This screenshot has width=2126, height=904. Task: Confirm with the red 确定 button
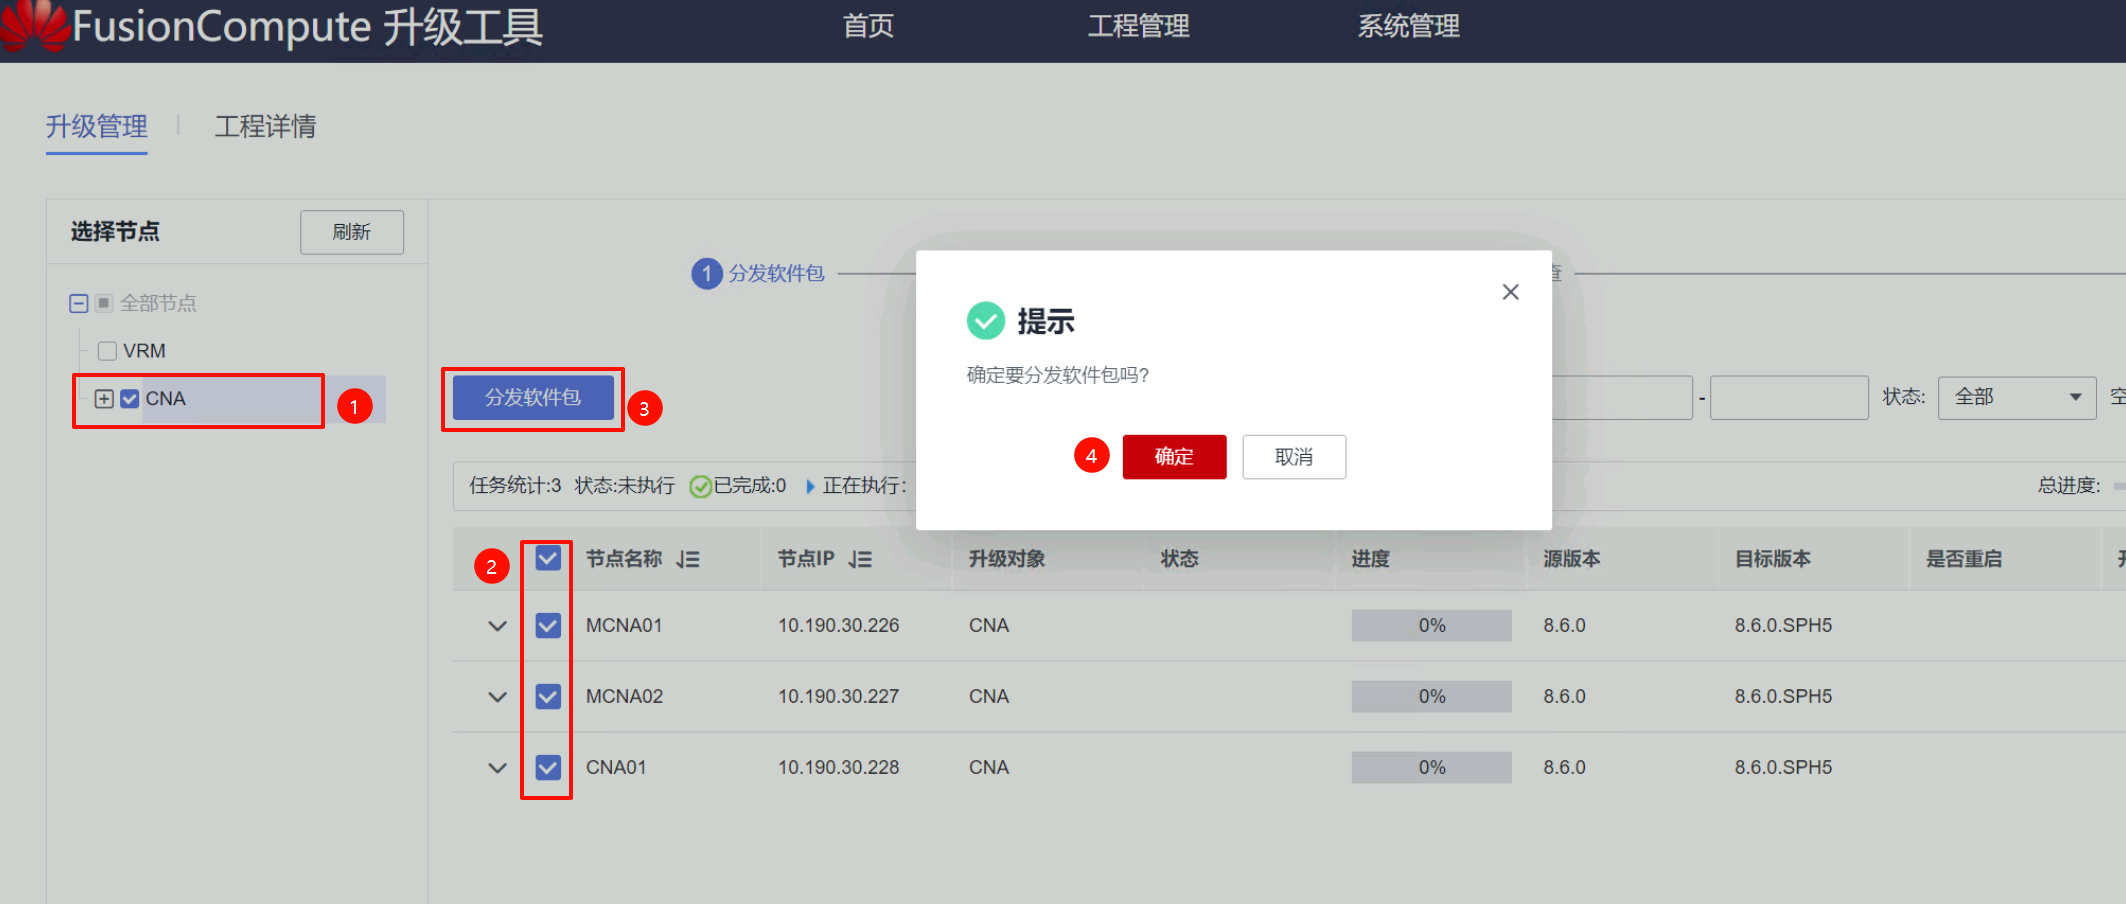click(1174, 457)
